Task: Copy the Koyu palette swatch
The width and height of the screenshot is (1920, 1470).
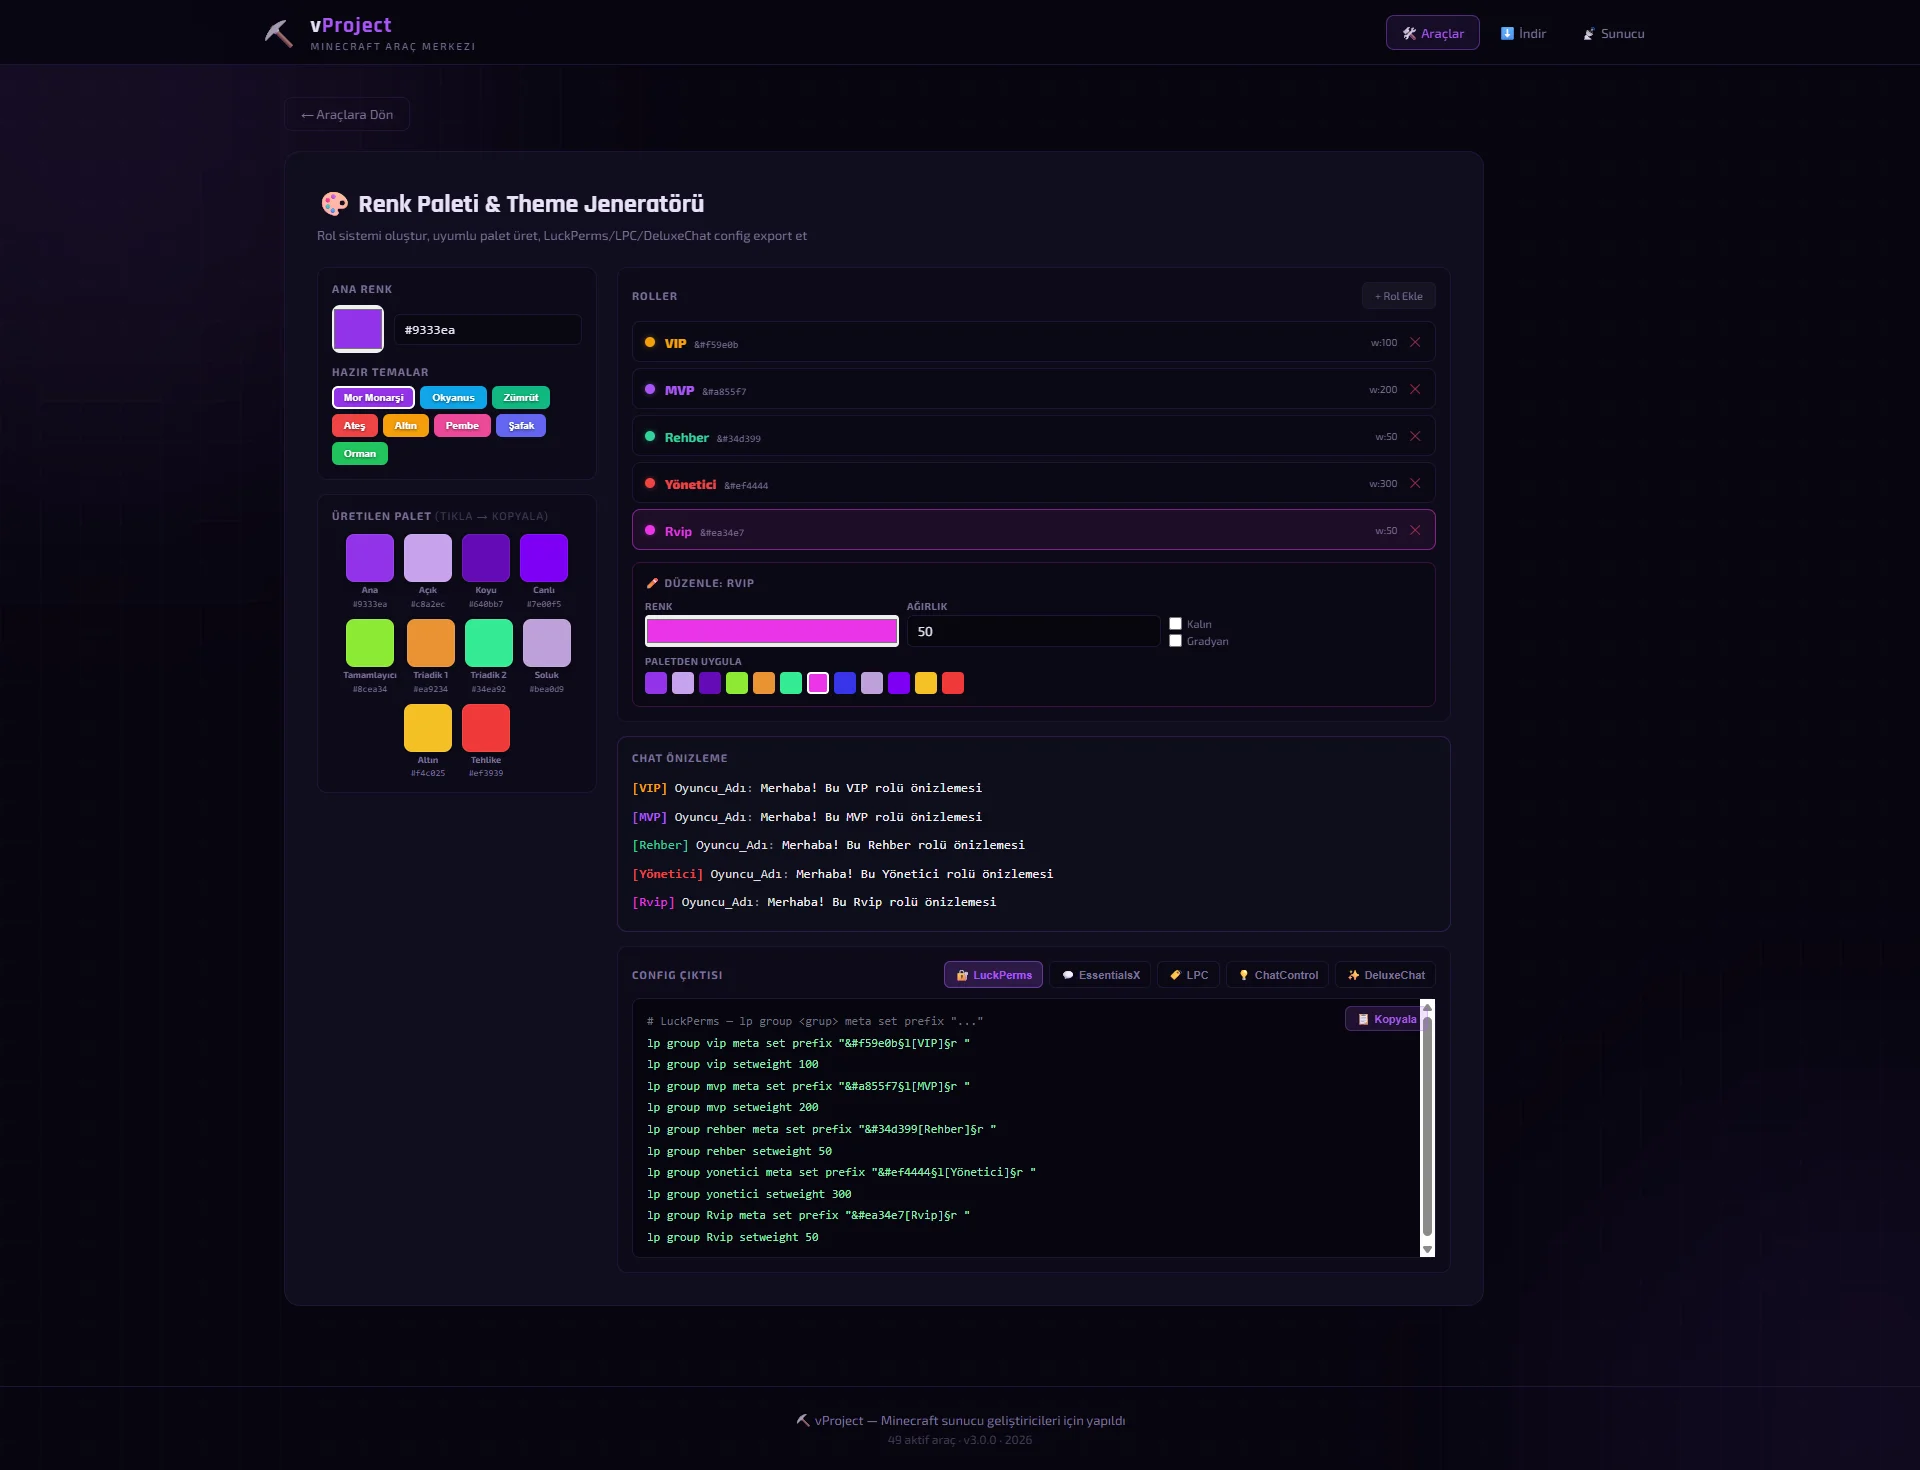Action: pos(486,558)
